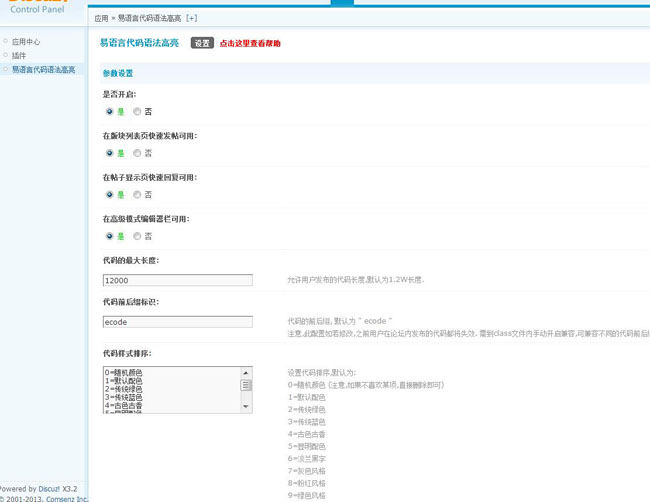Click the 代码的最大长度 input field
650x502 pixels.
pos(177,281)
